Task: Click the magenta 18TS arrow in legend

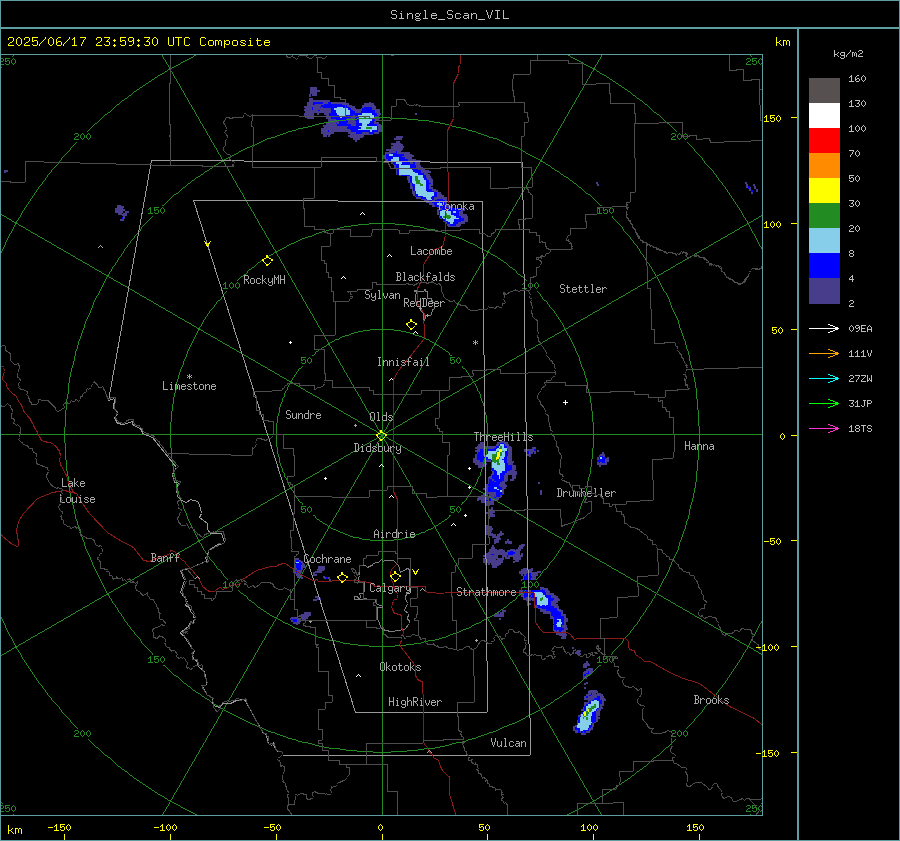Action: (x=824, y=428)
